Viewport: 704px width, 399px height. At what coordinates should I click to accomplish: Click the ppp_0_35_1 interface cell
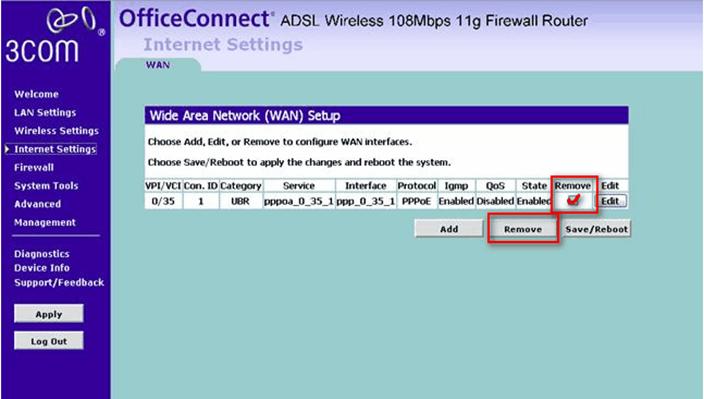click(x=365, y=201)
